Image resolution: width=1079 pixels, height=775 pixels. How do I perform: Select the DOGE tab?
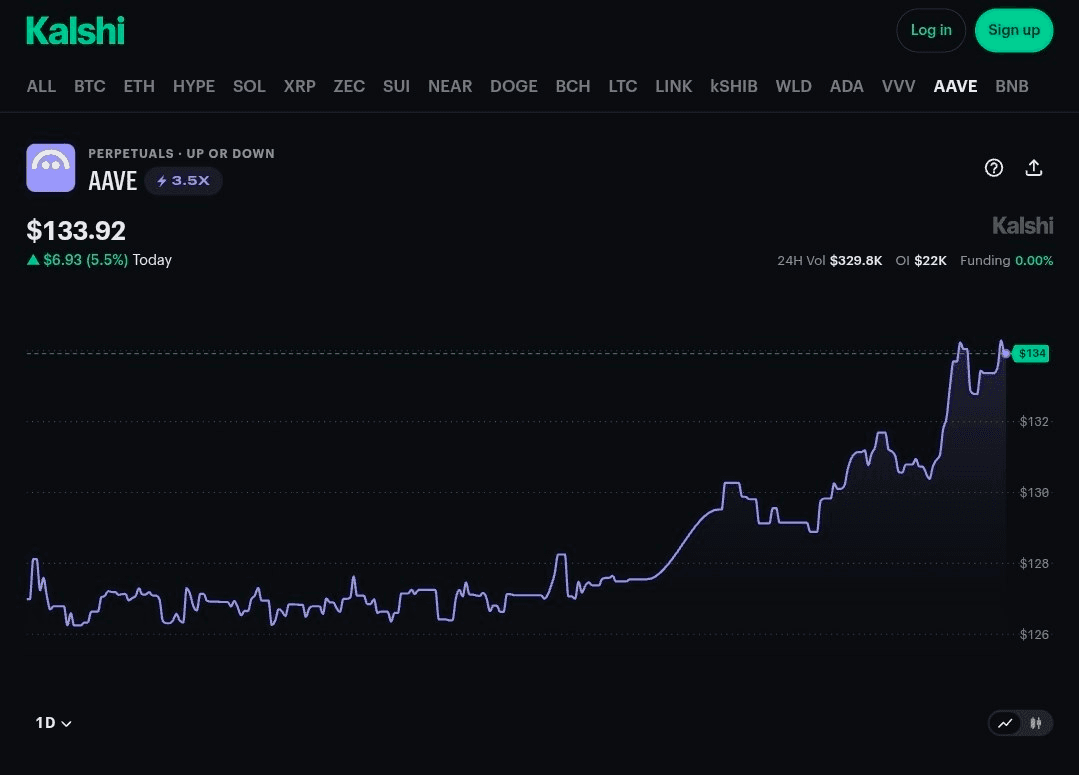(513, 86)
